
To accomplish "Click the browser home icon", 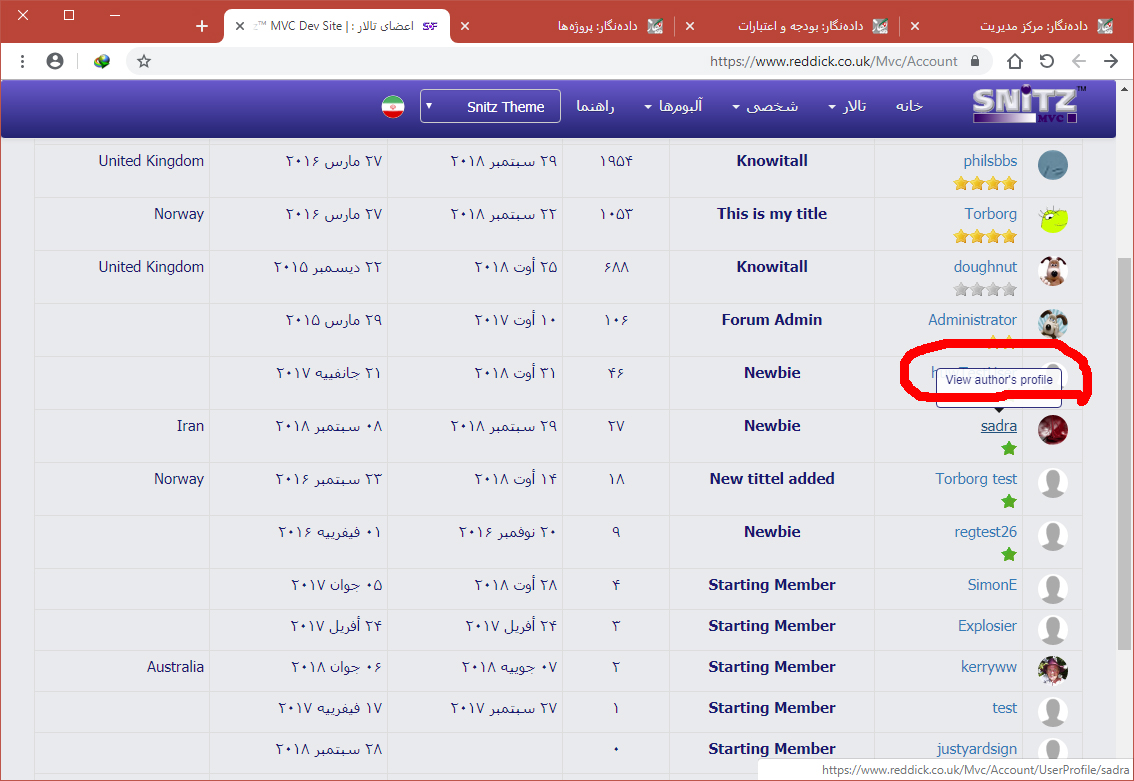I will (1014, 61).
